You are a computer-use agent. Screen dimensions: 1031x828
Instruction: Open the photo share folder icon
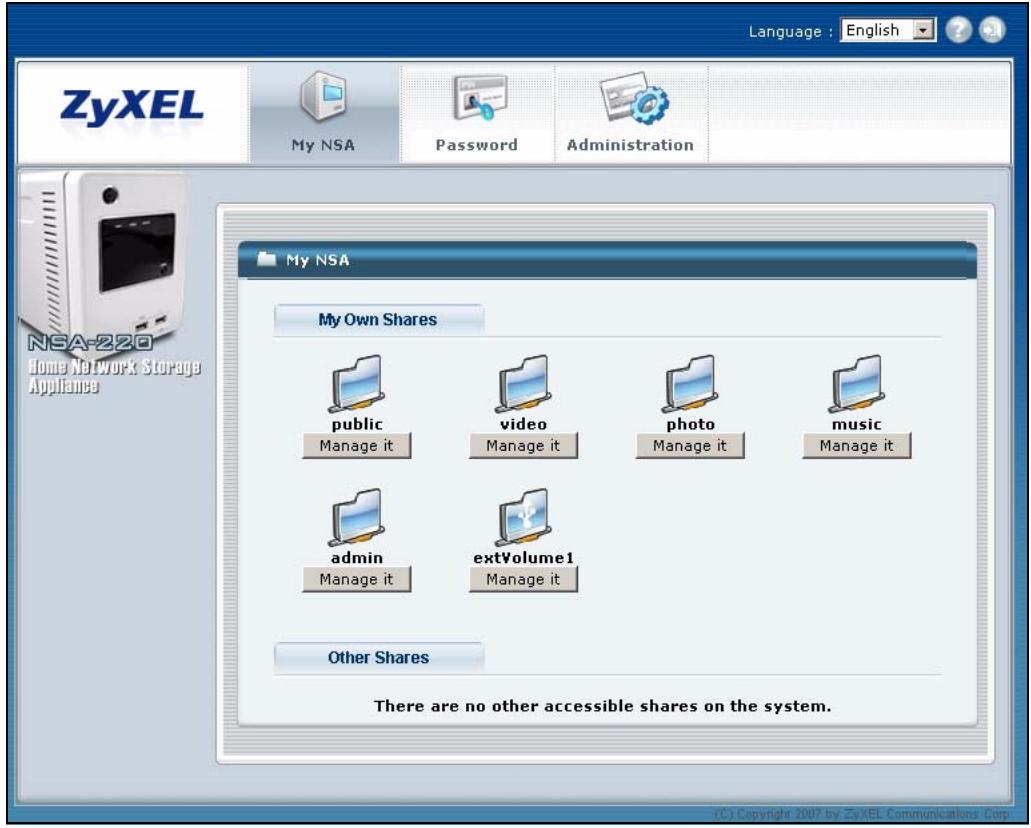click(690, 384)
